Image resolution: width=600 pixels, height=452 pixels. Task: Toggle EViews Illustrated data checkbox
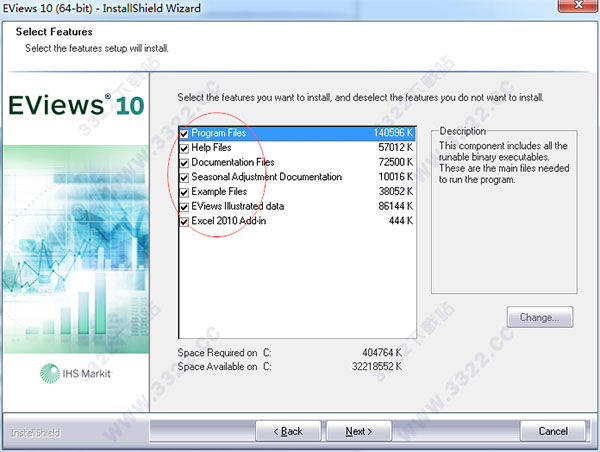click(x=184, y=207)
